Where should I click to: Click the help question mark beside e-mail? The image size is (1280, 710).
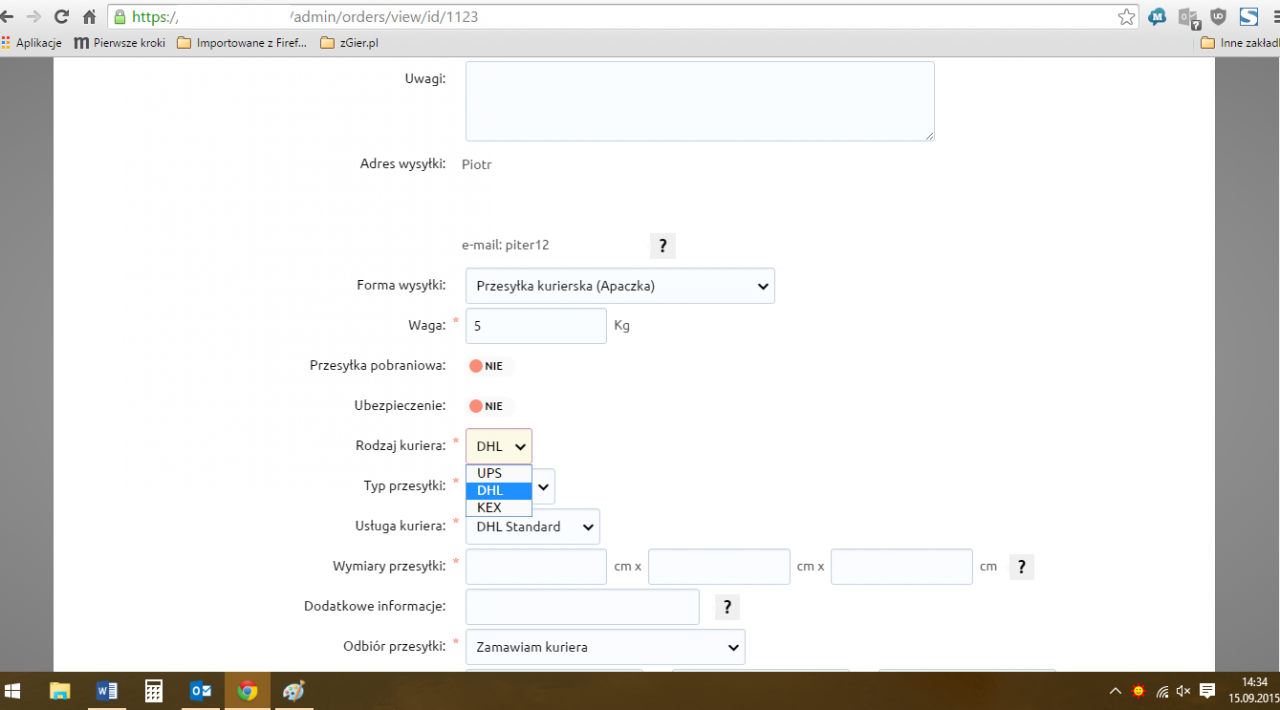coord(663,246)
